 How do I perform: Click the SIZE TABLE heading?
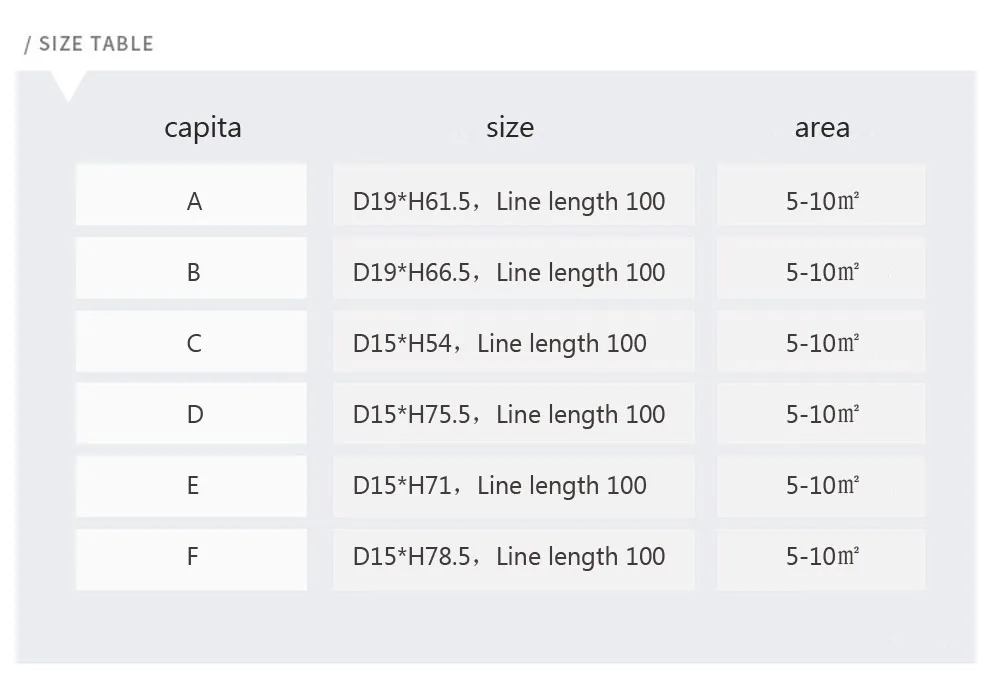[90, 44]
